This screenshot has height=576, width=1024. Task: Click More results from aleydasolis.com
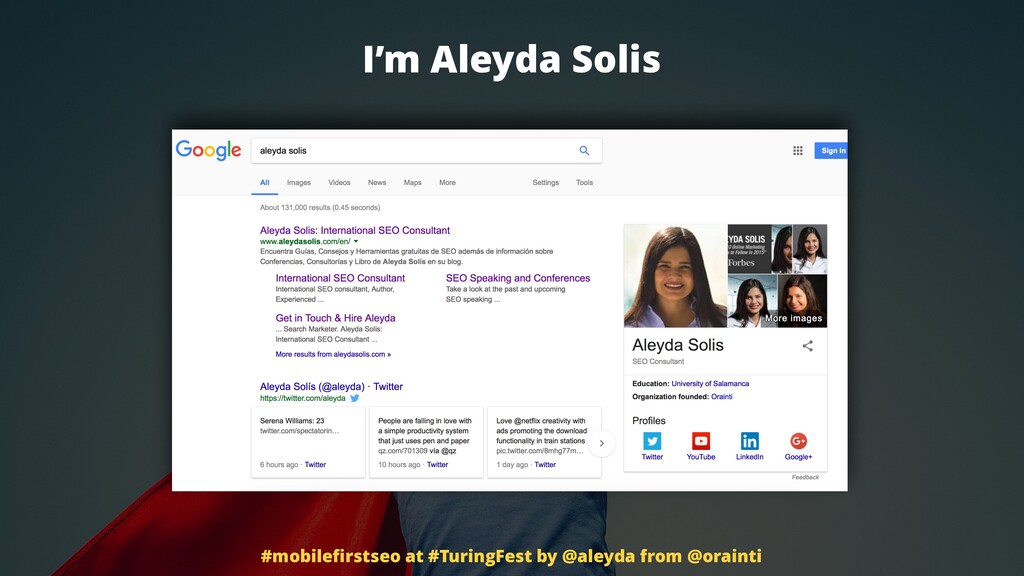click(333, 354)
